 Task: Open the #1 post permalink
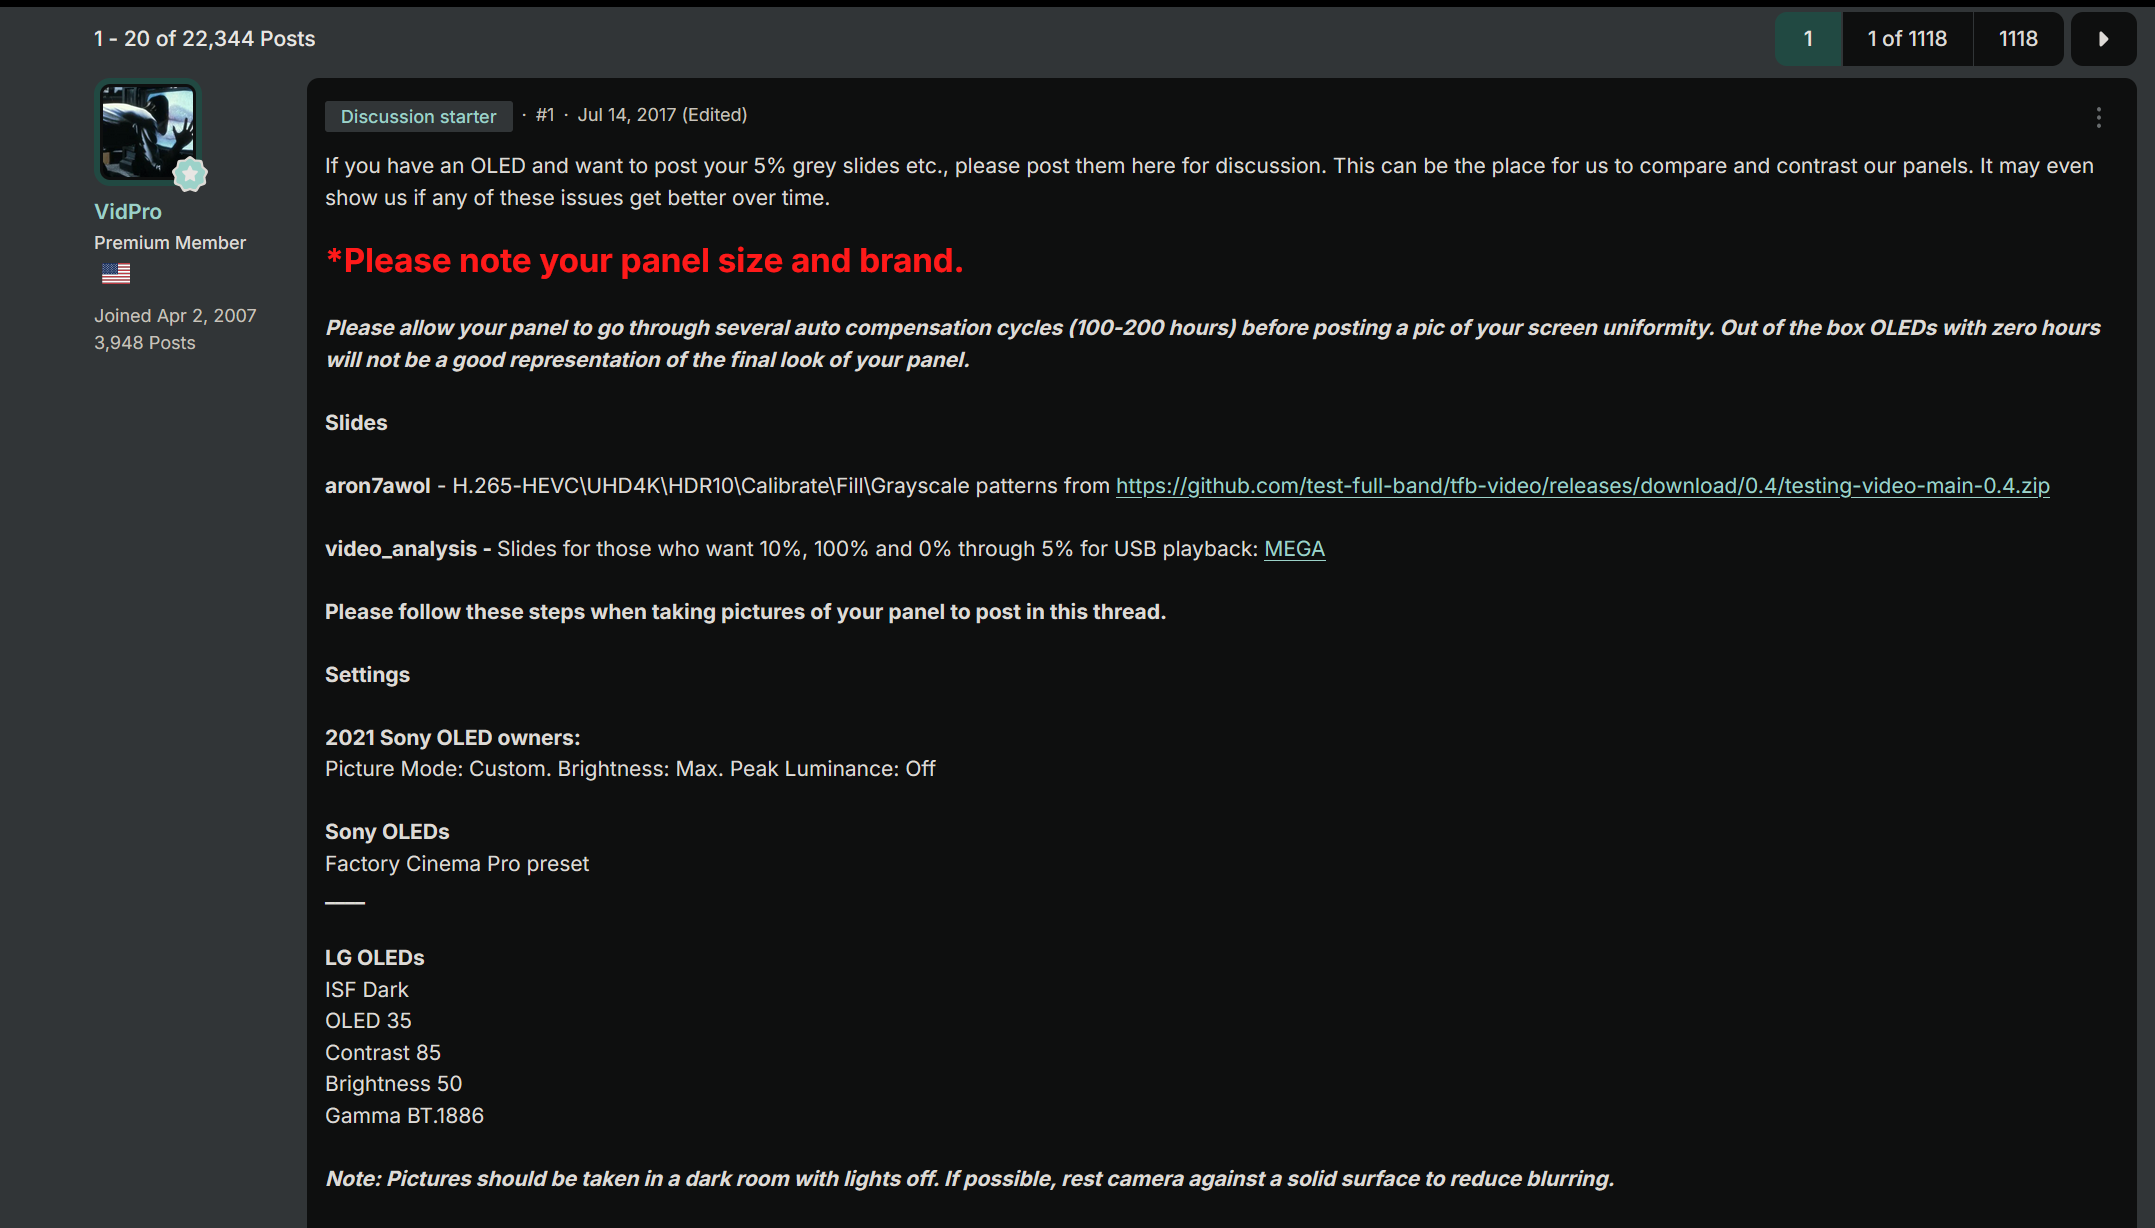[x=545, y=114]
